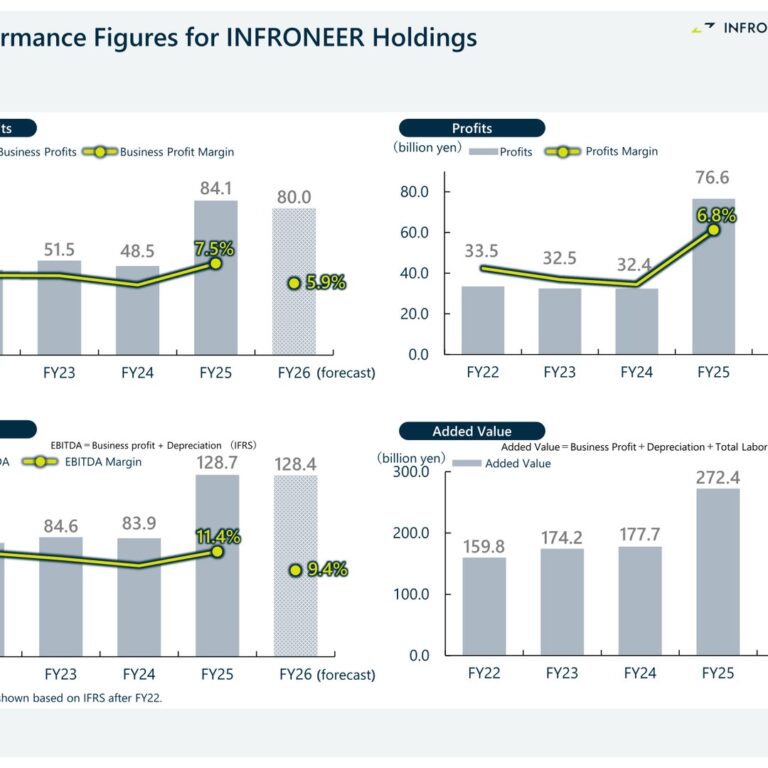Click the 40.0 tick on Profits axis
Image resolution: width=768 pixels, height=768 pixels.
click(414, 273)
